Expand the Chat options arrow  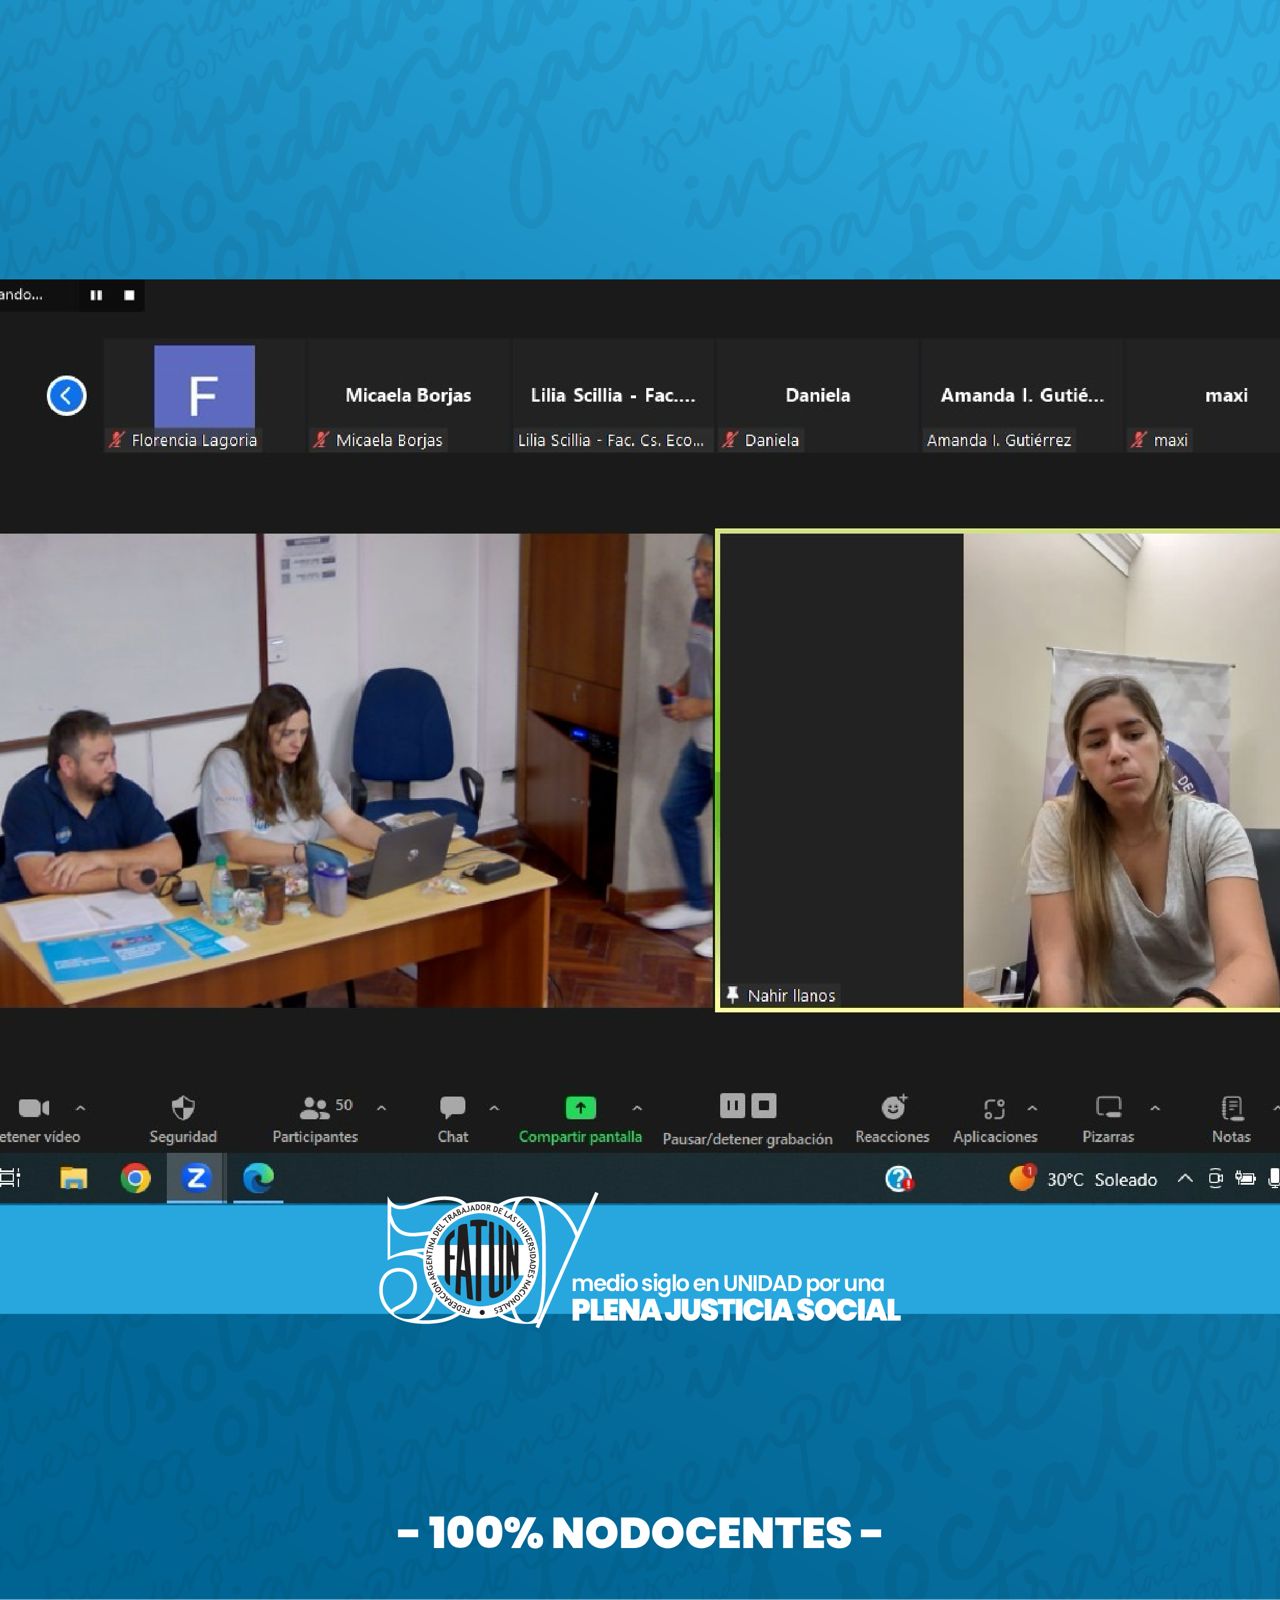(x=494, y=1108)
